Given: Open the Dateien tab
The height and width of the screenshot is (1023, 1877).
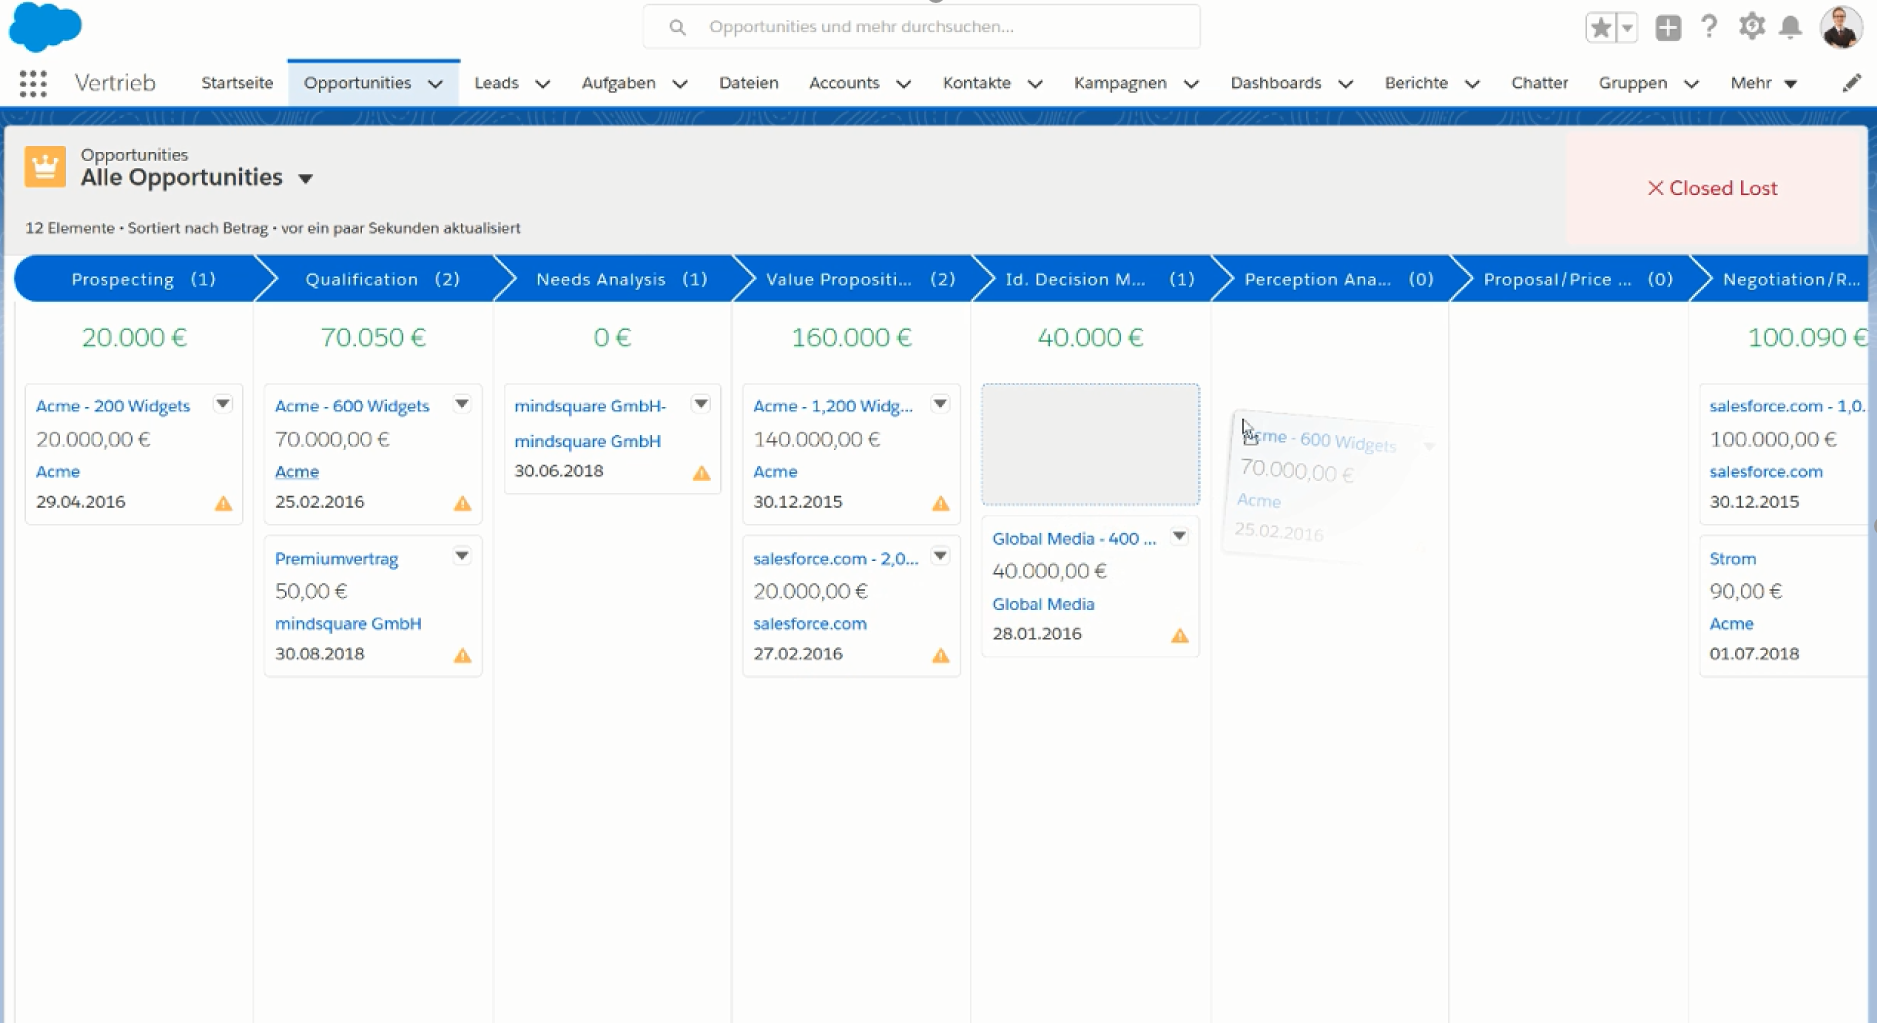Looking at the screenshot, I should click(748, 83).
